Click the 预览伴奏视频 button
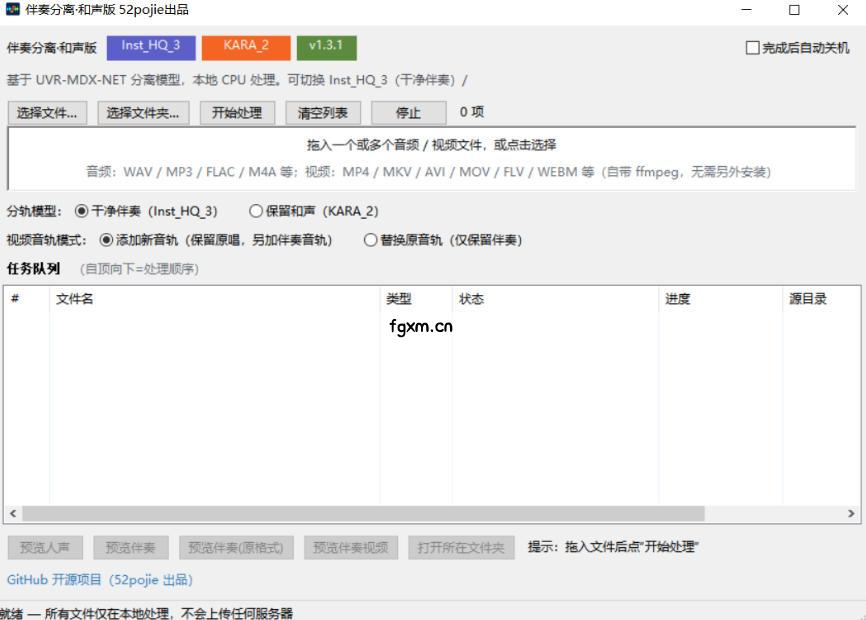866x620 pixels. pyautogui.click(x=351, y=548)
